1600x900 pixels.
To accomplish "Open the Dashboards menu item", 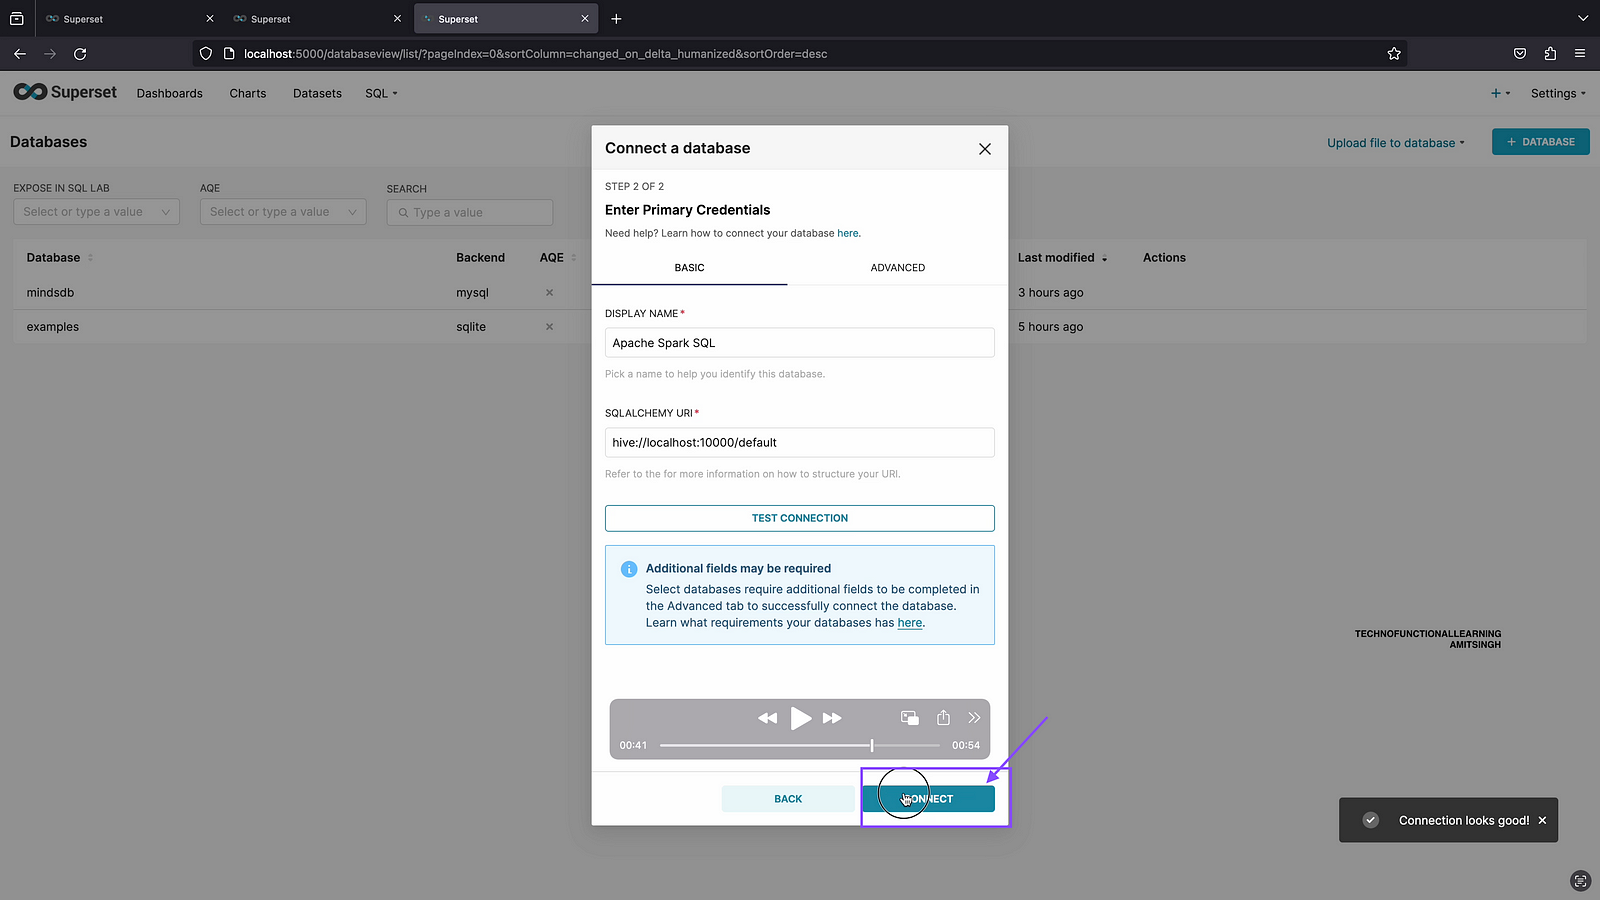I will [170, 93].
